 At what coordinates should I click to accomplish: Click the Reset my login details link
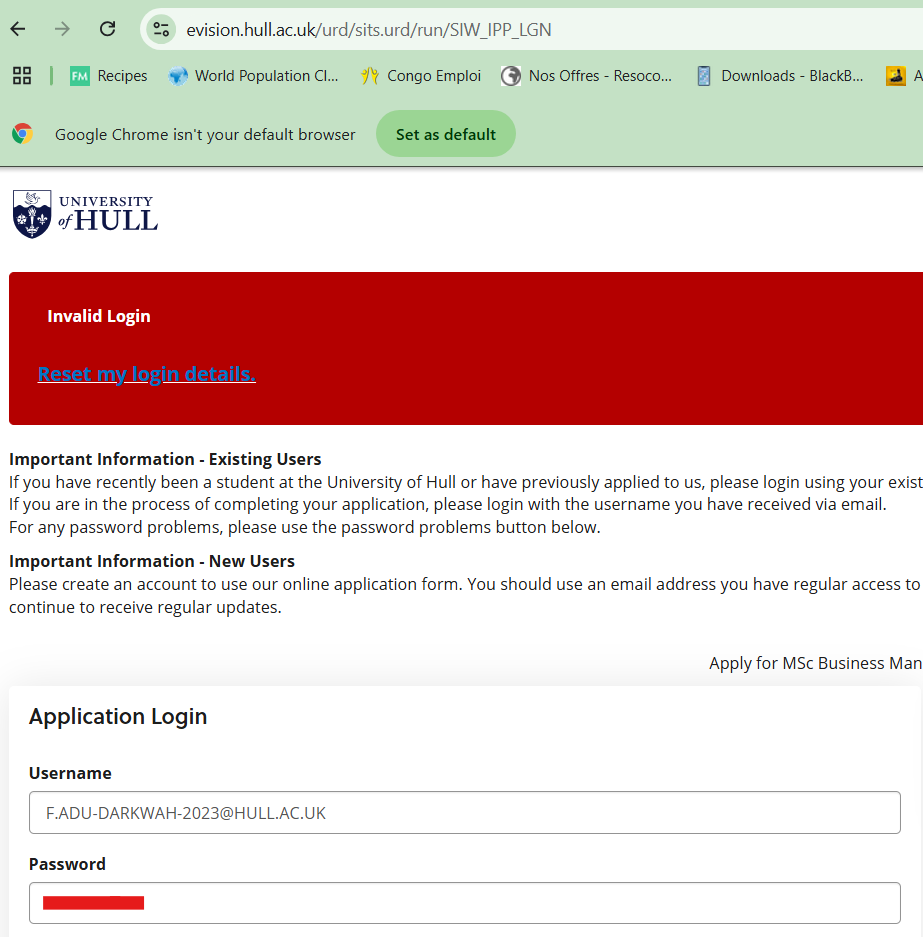[x=146, y=373]
